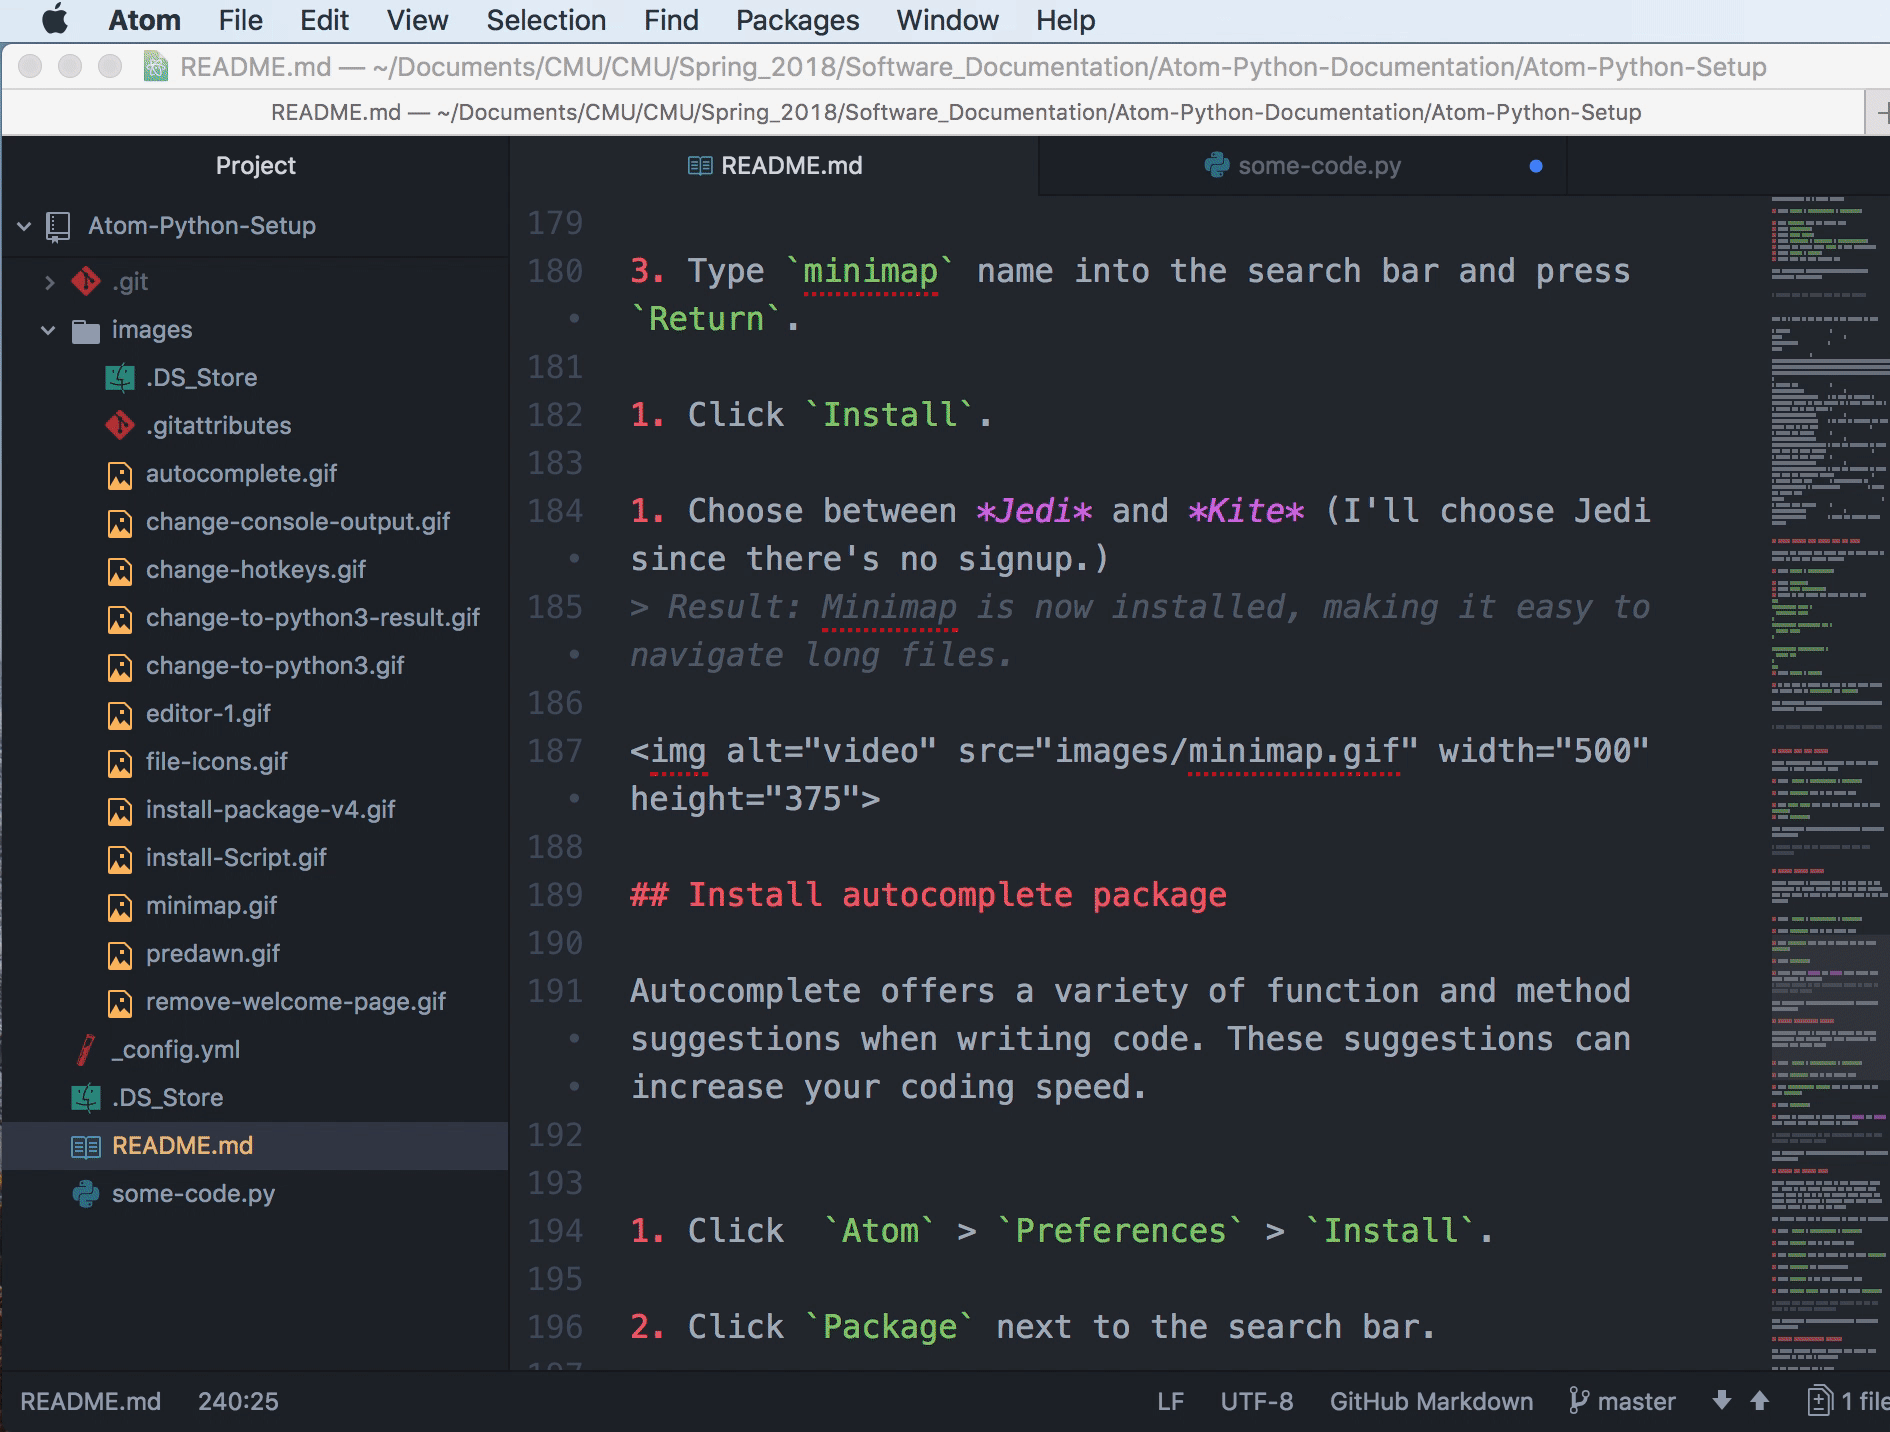Click the book icon beside README.md in tree
The image size is (1890, 1432).
click(x=86, y=1147)
